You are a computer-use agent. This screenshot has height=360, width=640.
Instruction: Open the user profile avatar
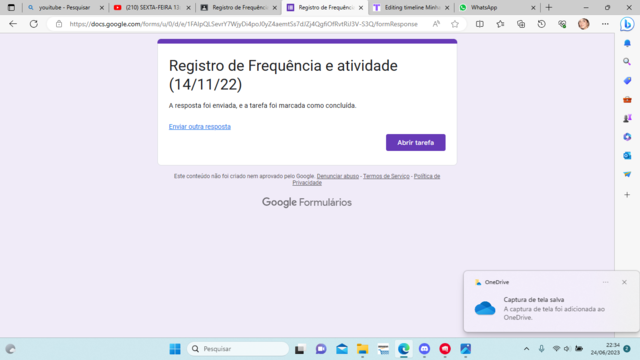pos(584,24)
